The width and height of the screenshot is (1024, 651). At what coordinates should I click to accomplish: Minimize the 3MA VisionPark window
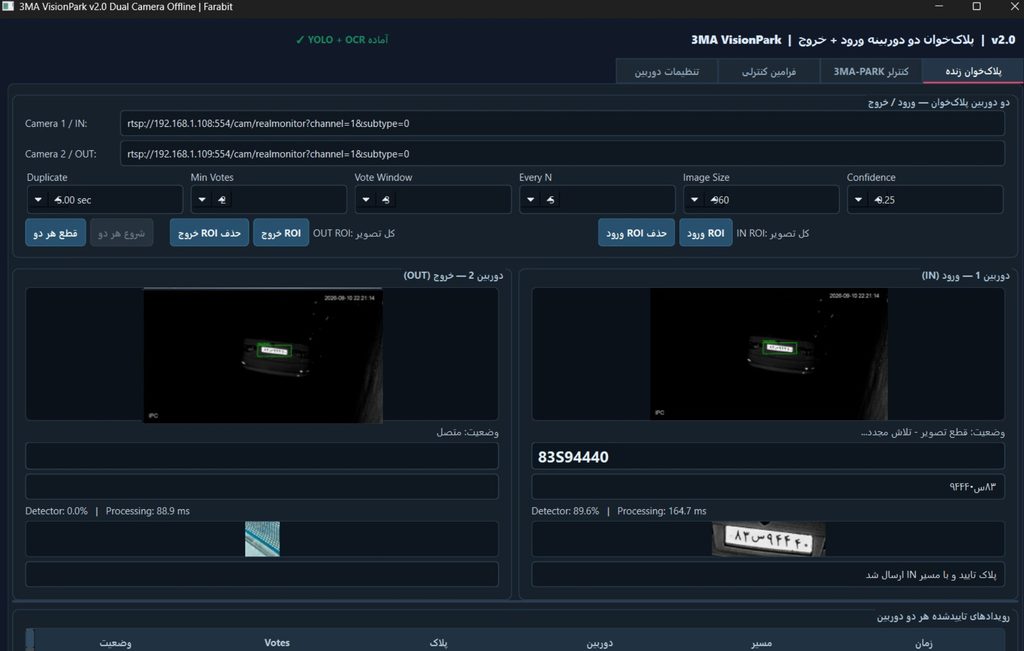[x=938, y=7]
